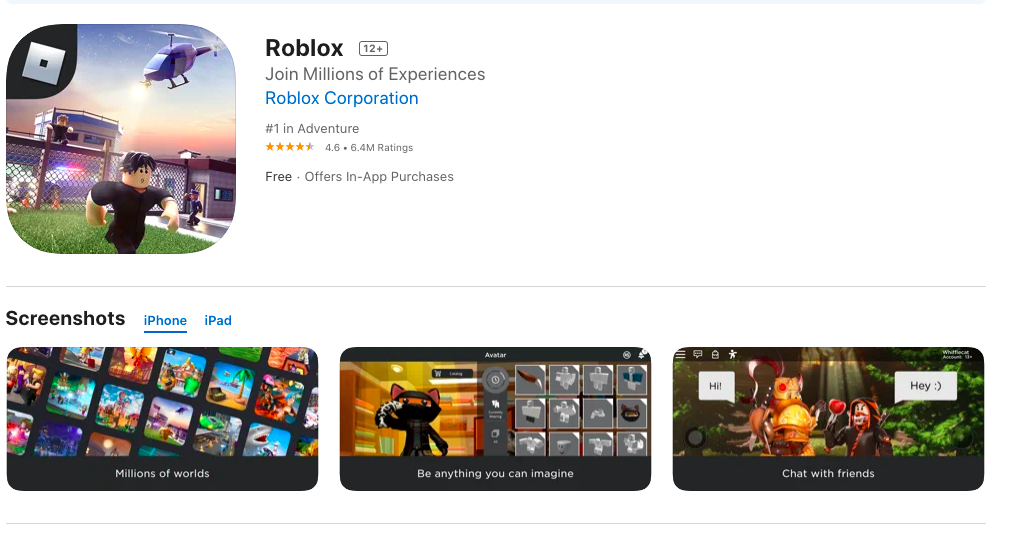Click the Roblox app title heading

click(x=304, y=48)
